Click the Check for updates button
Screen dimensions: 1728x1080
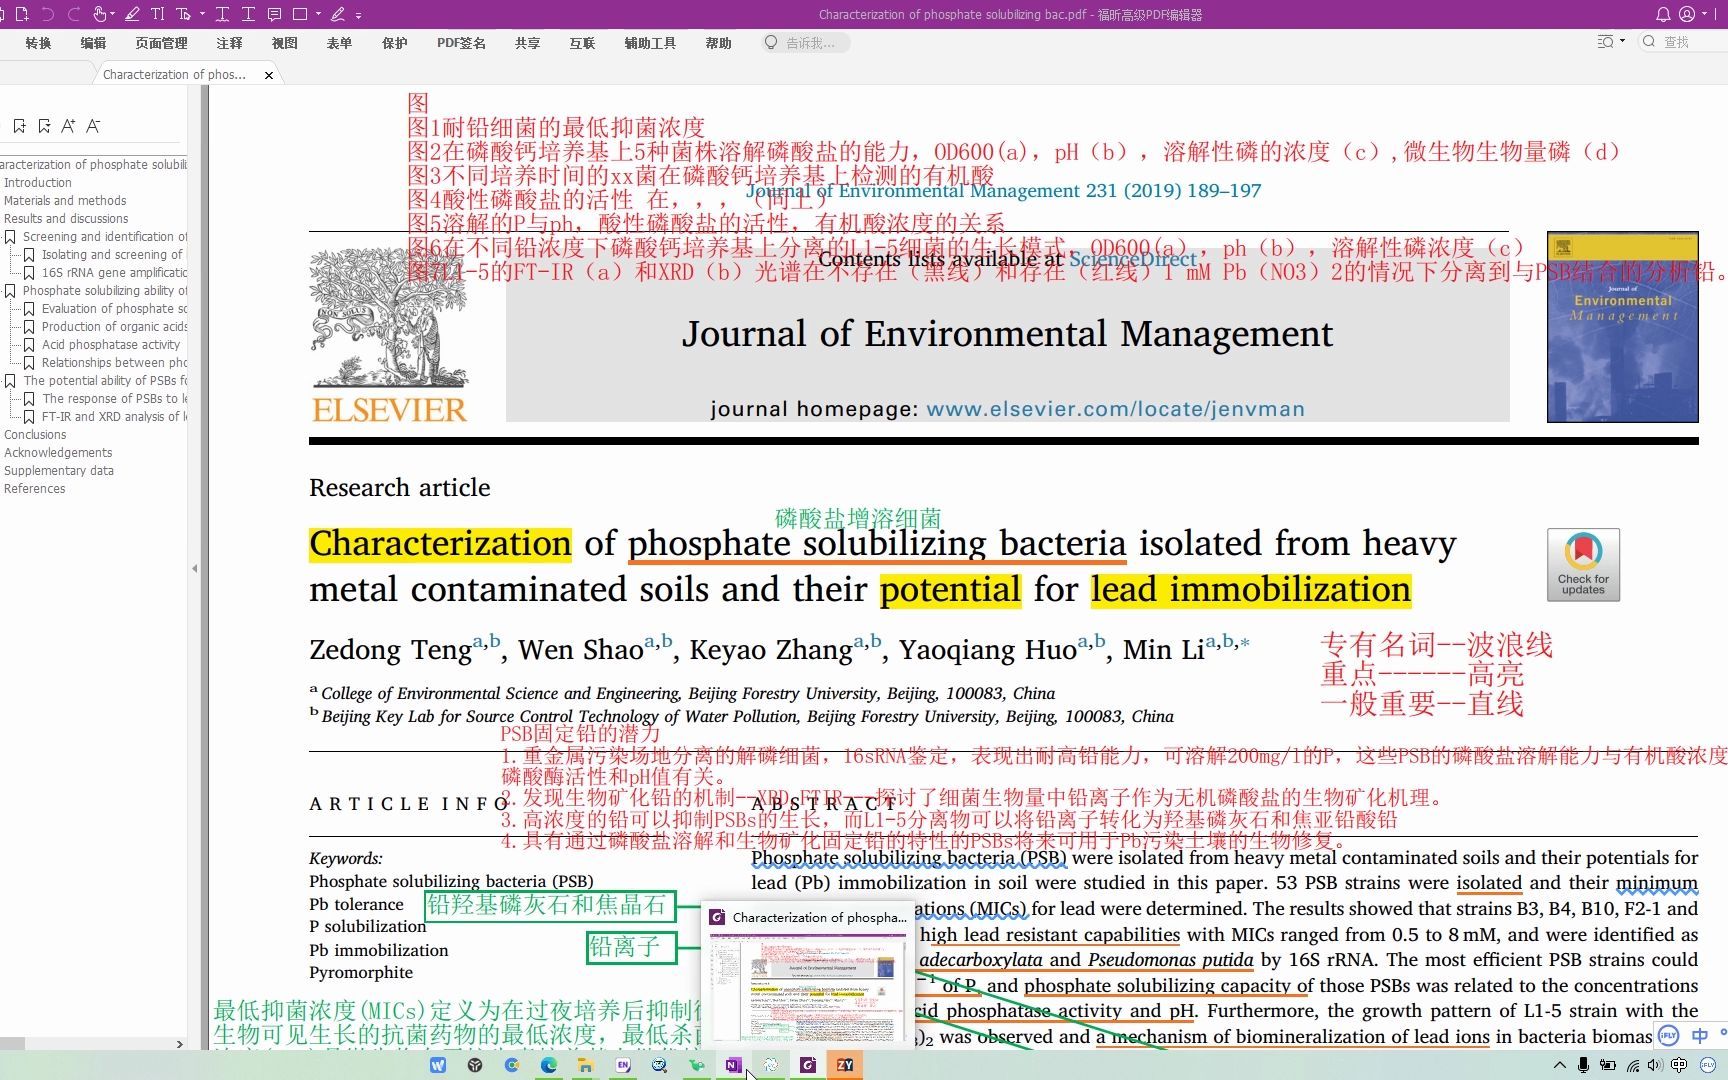point(1583,565)
